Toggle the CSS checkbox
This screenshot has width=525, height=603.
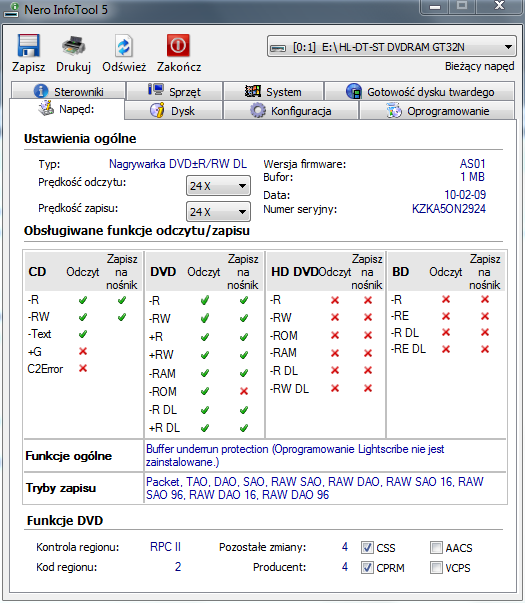(x=367, y=547)
